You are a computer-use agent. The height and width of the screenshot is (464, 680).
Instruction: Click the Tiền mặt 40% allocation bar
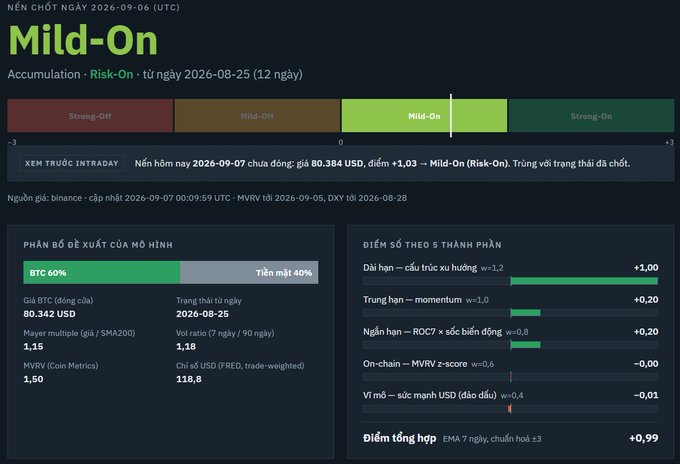pyautogui.click(x=249, y=272)
